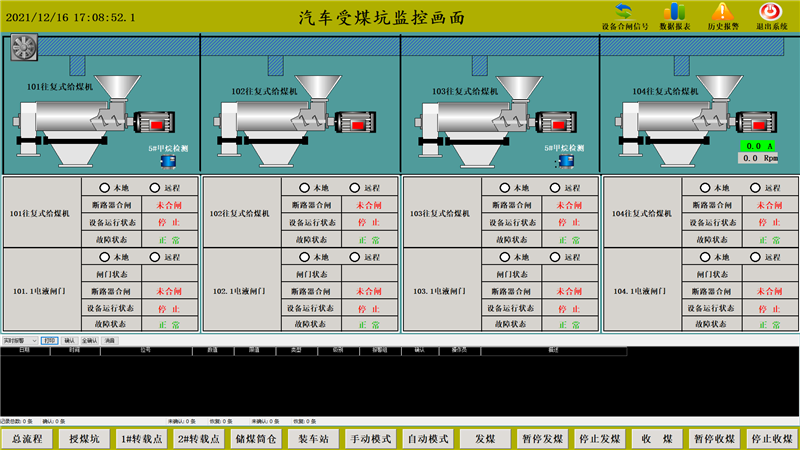Image resolution: width=800 pixels, height=450 pixels.
Task: Open the 历史报警 warning icon
Action: coord(722,13)
